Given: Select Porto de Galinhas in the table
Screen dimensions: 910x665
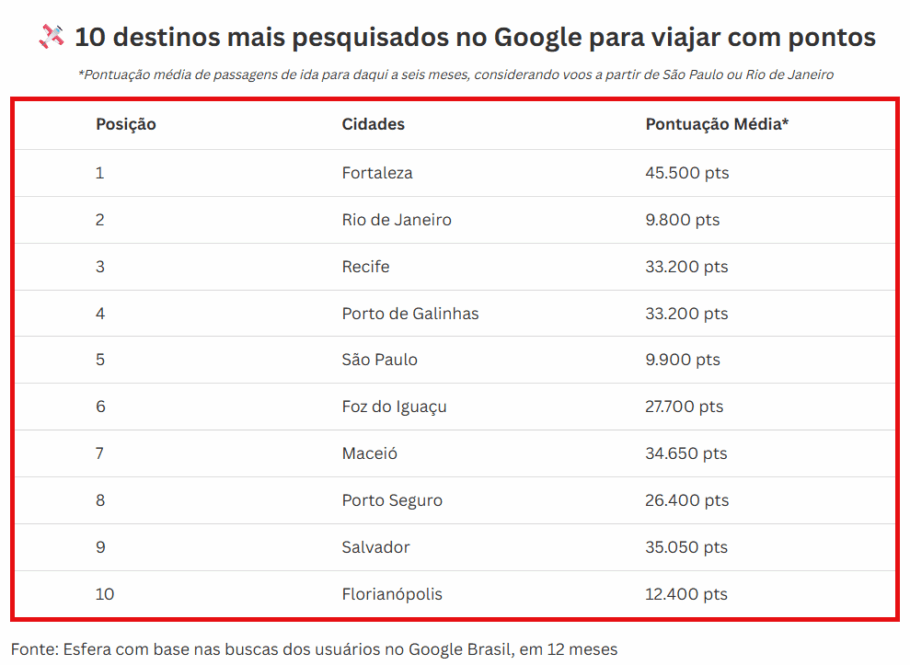Looking at the screenshot, I should pyautogui.click(x=410, y=314).
